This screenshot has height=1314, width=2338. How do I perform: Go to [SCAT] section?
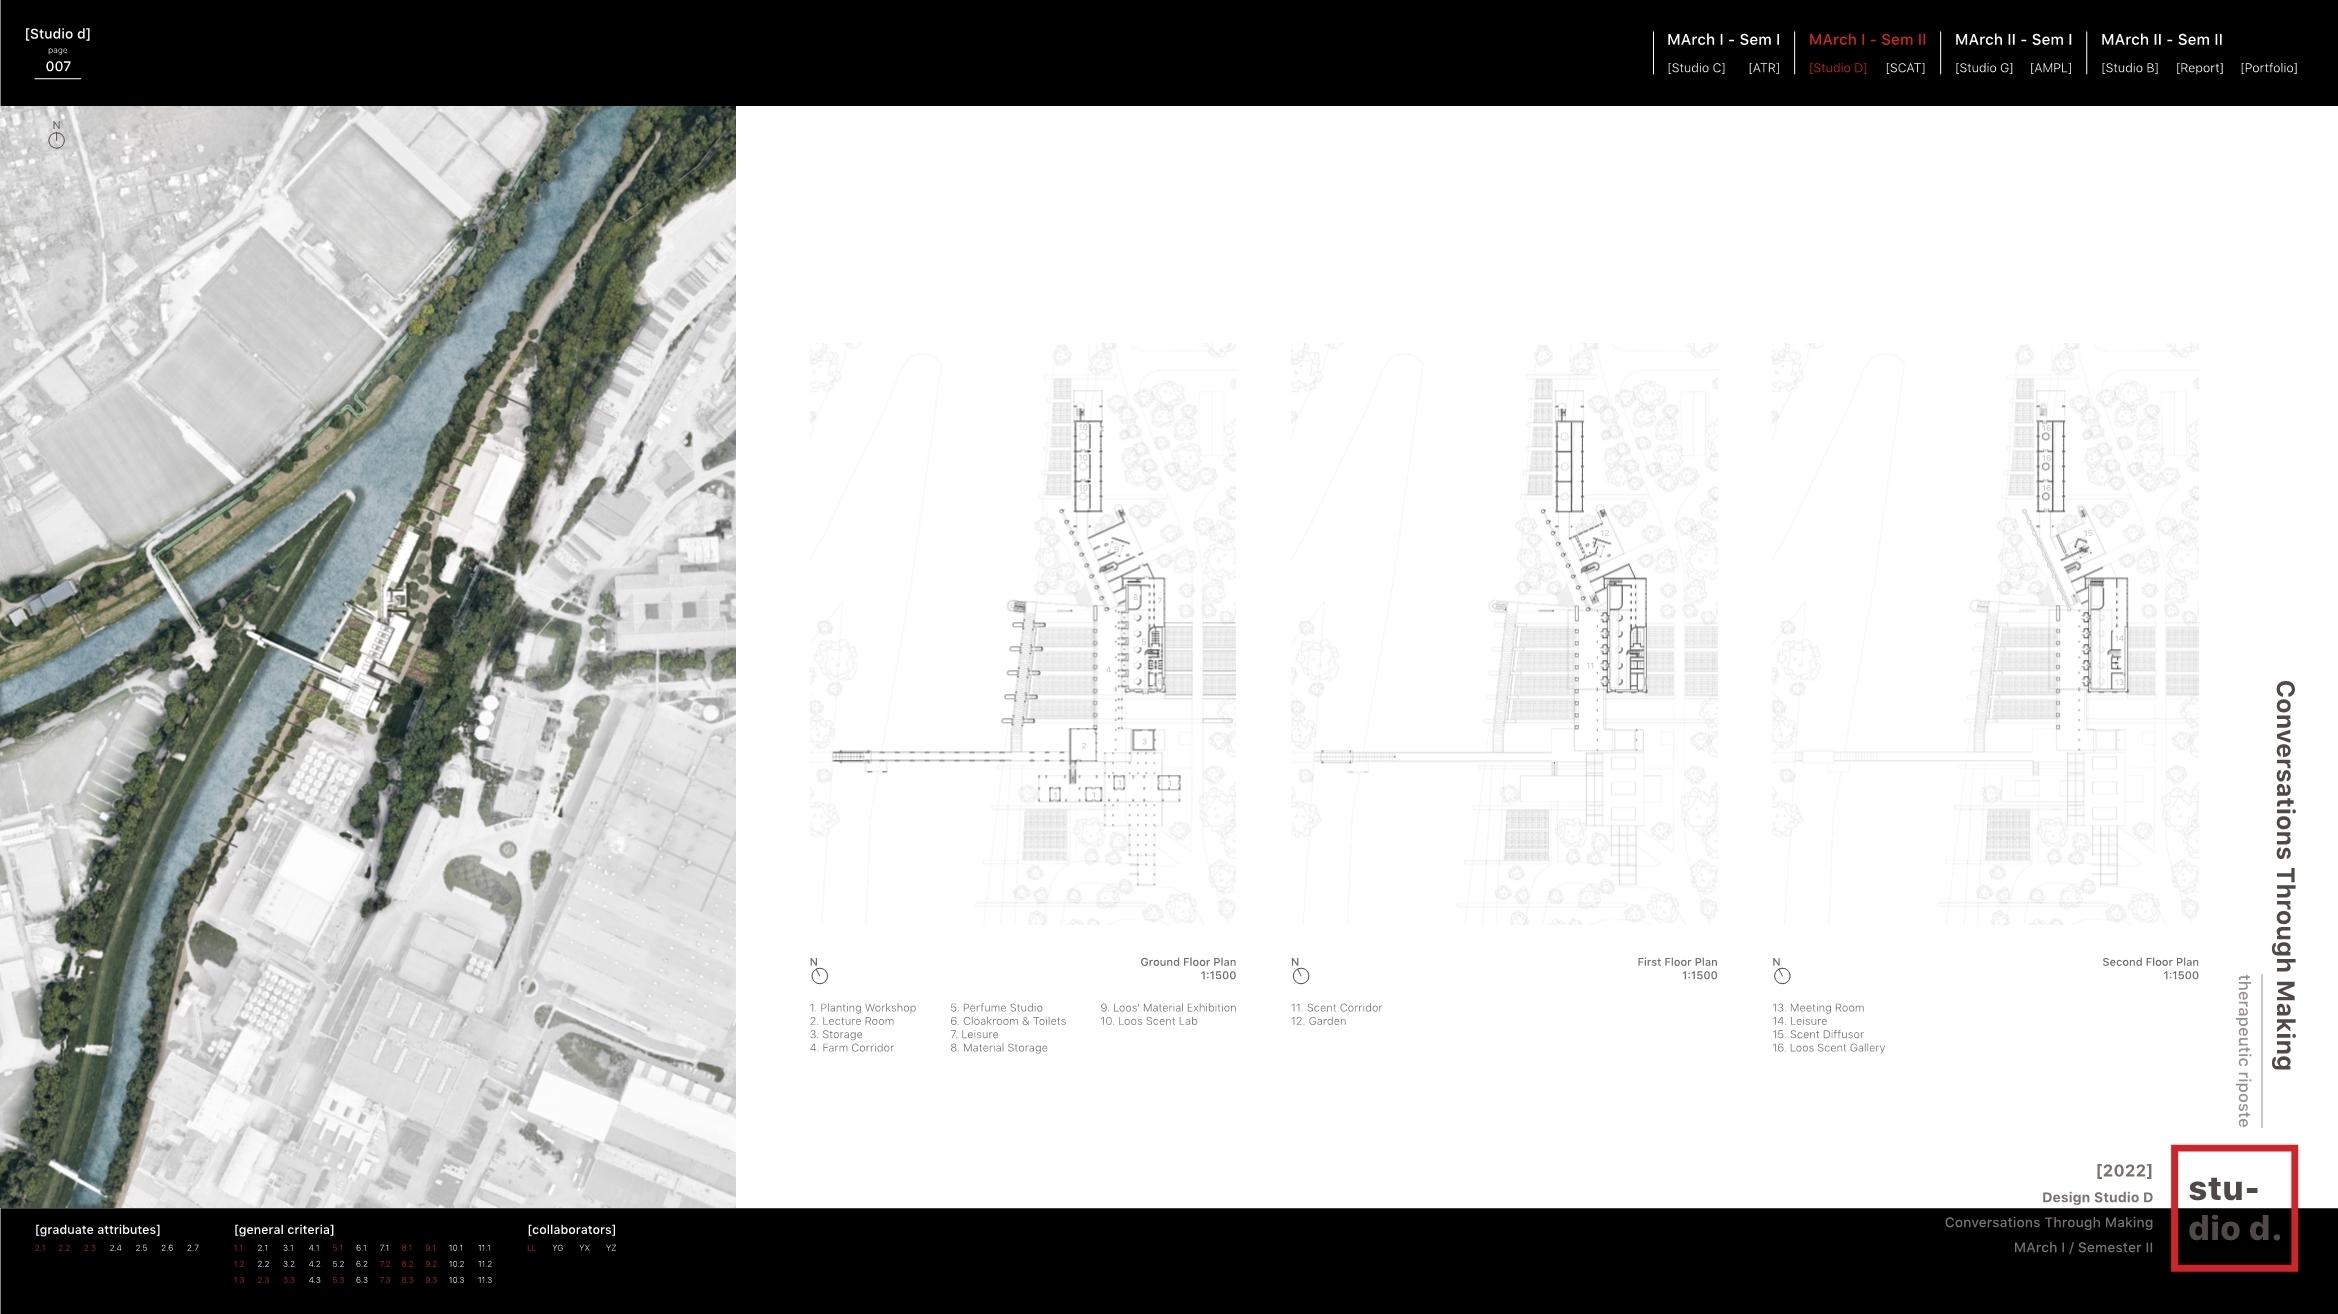(1904, 68)
